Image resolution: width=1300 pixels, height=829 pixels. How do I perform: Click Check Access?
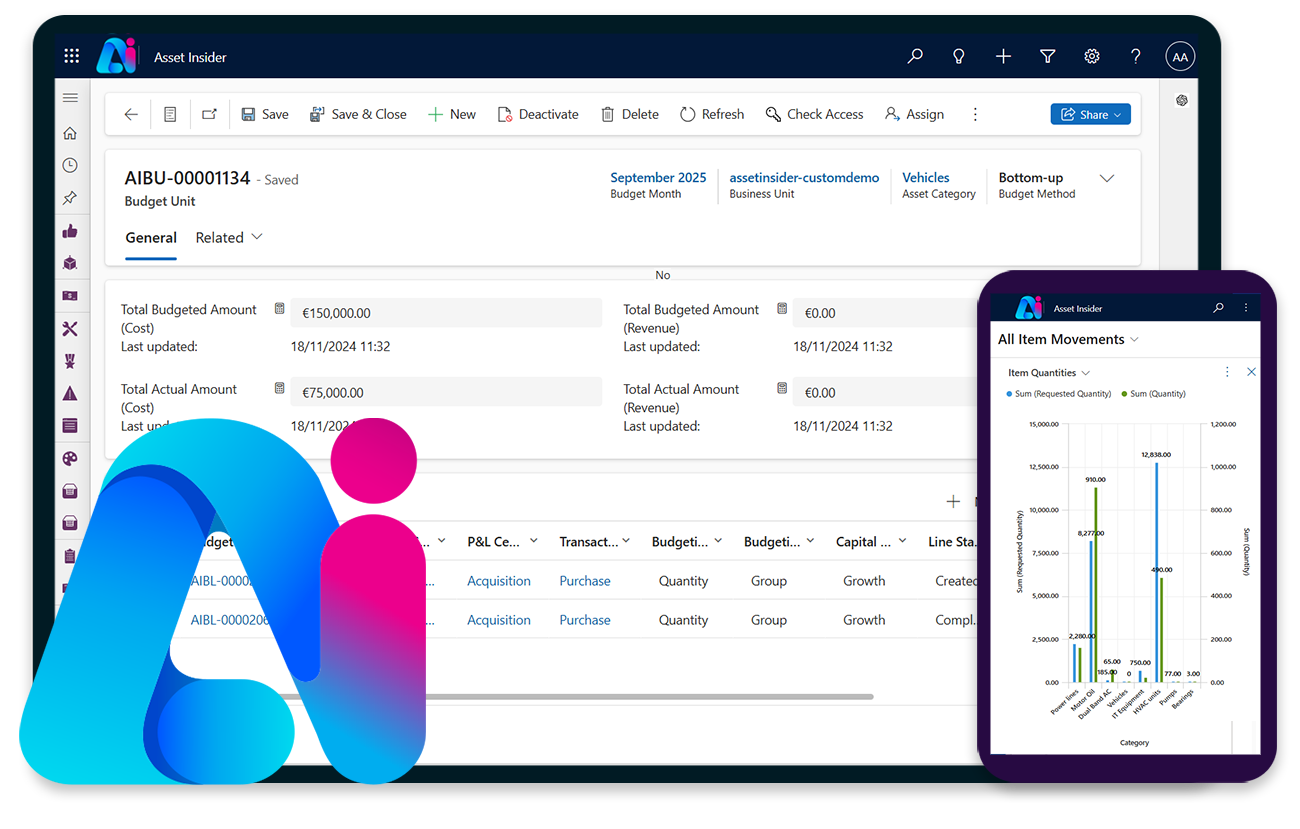pyautogui.click(x=815, y=114)
